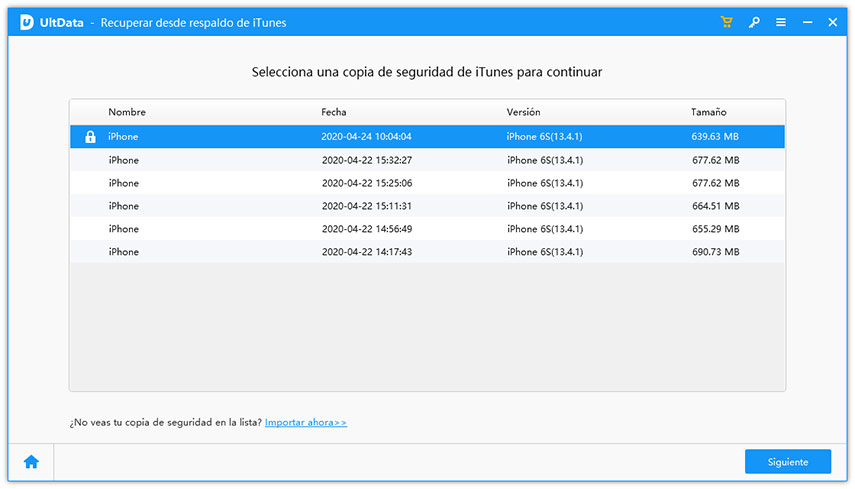Click iPhone 6S(13.4.1) in 655.29 MB row
The width and height of the screenshot is (855, 489).
pos(545,229)
